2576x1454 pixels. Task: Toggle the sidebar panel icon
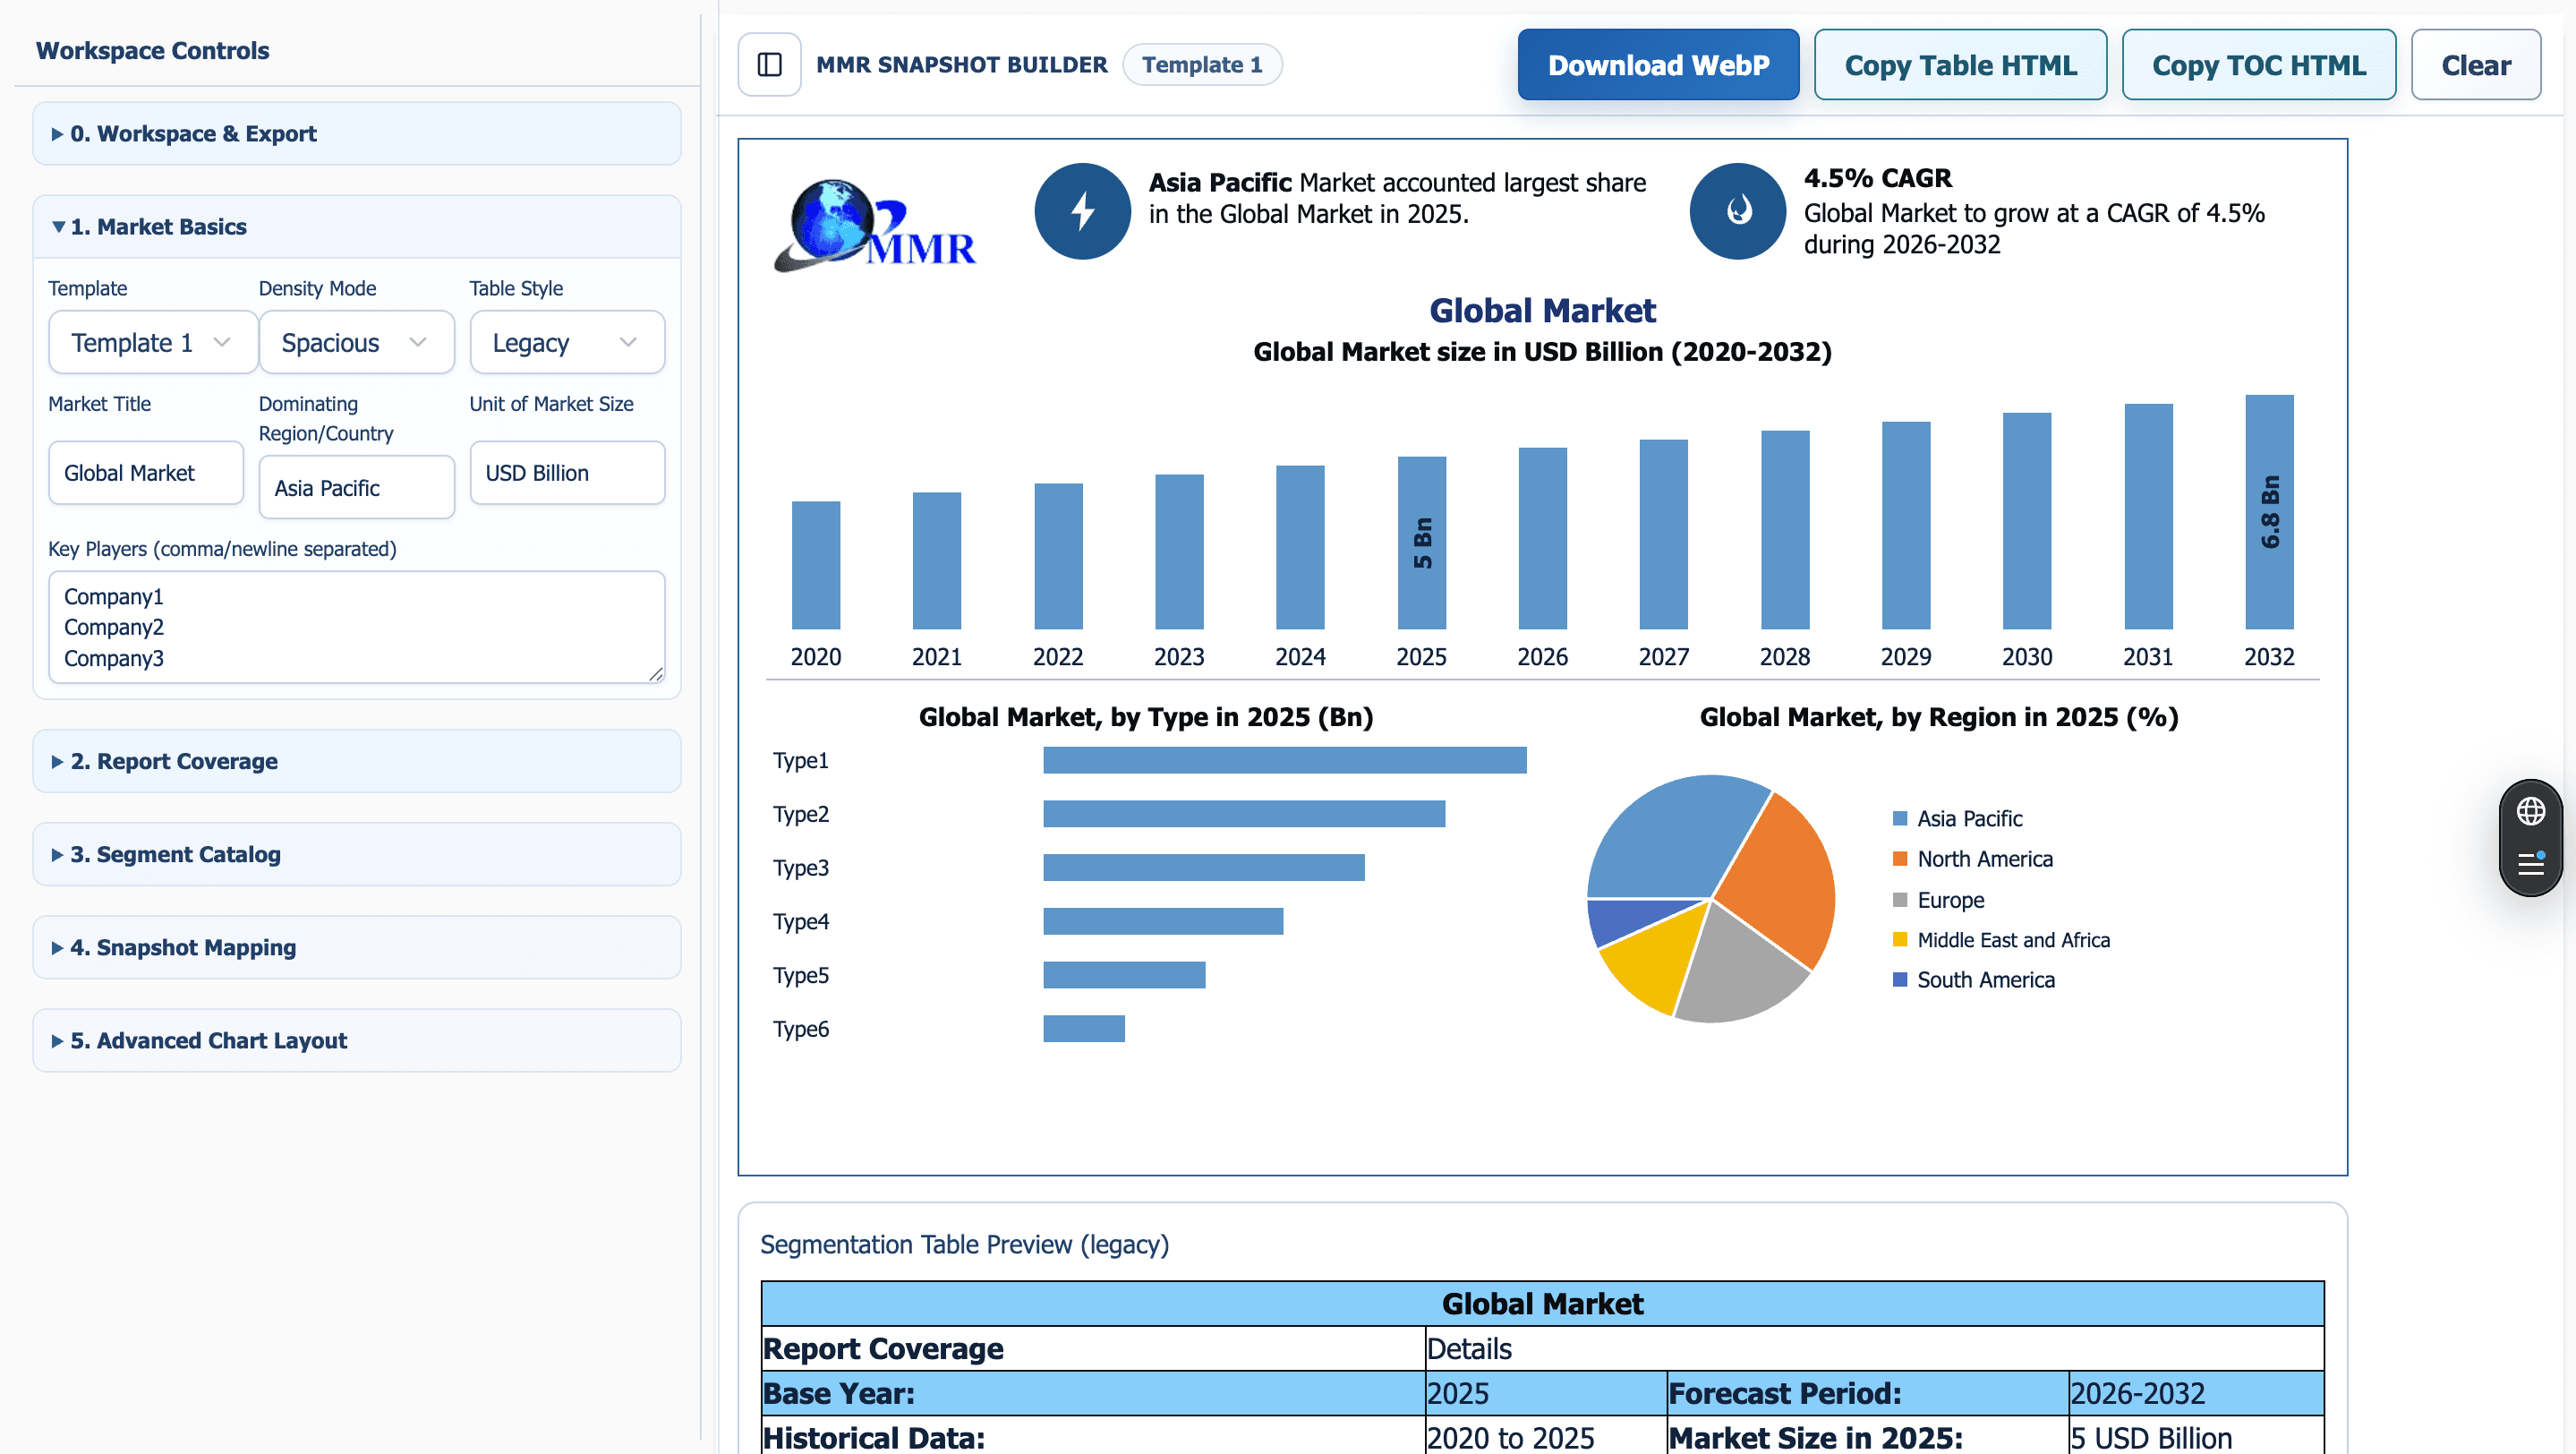pos(769,65)
